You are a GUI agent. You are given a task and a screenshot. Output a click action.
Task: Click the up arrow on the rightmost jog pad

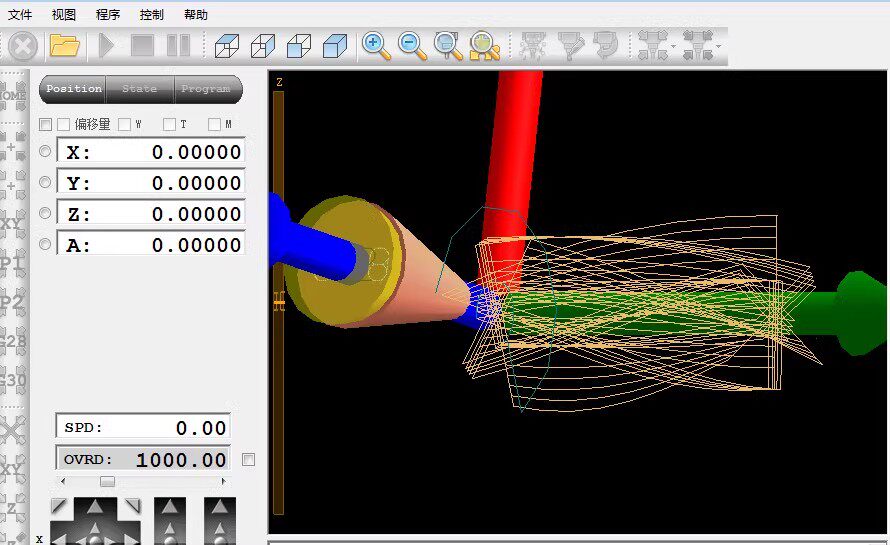[x=220, y=507]
